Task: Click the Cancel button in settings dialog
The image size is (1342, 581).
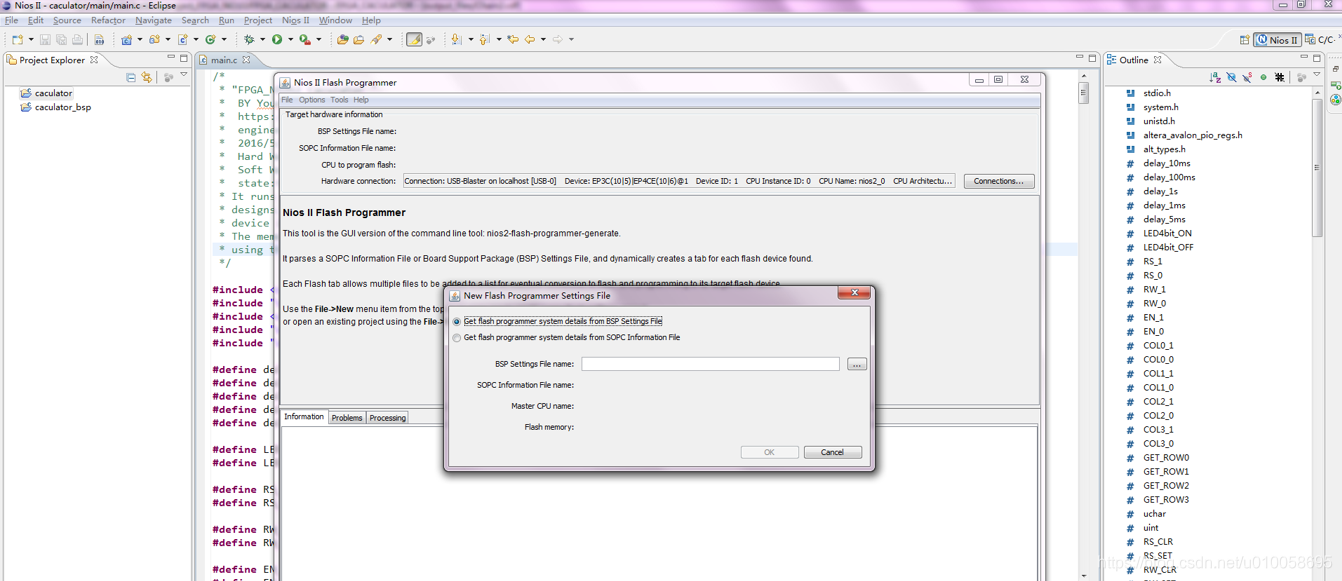Action: coord(832,452)
